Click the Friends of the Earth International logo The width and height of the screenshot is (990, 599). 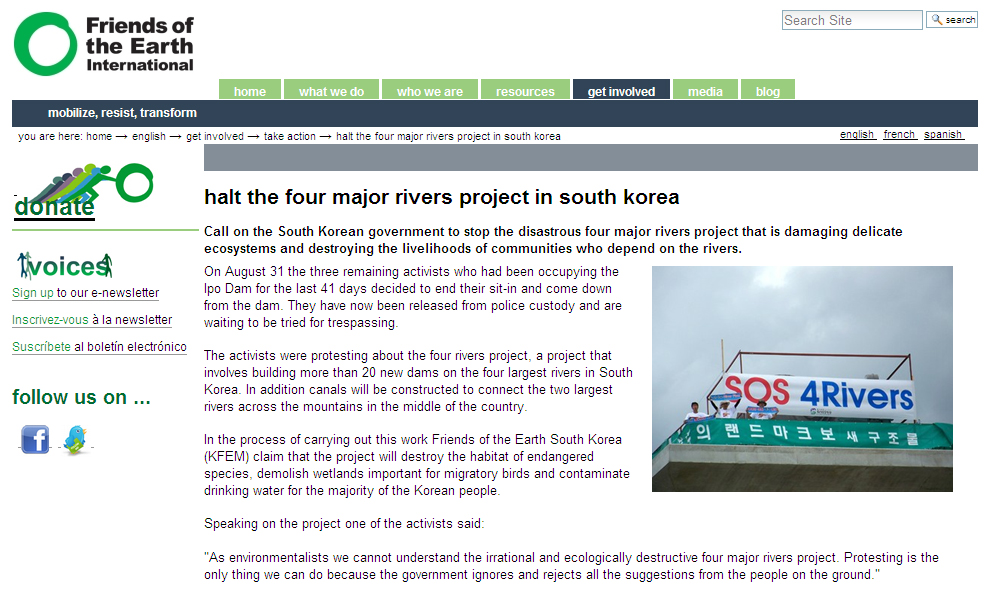(104, 44)
